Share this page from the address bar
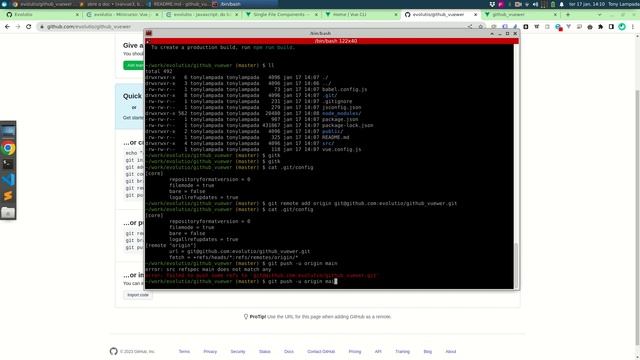The height and width of the screenshot is (360, 640). tap(470, 27)
